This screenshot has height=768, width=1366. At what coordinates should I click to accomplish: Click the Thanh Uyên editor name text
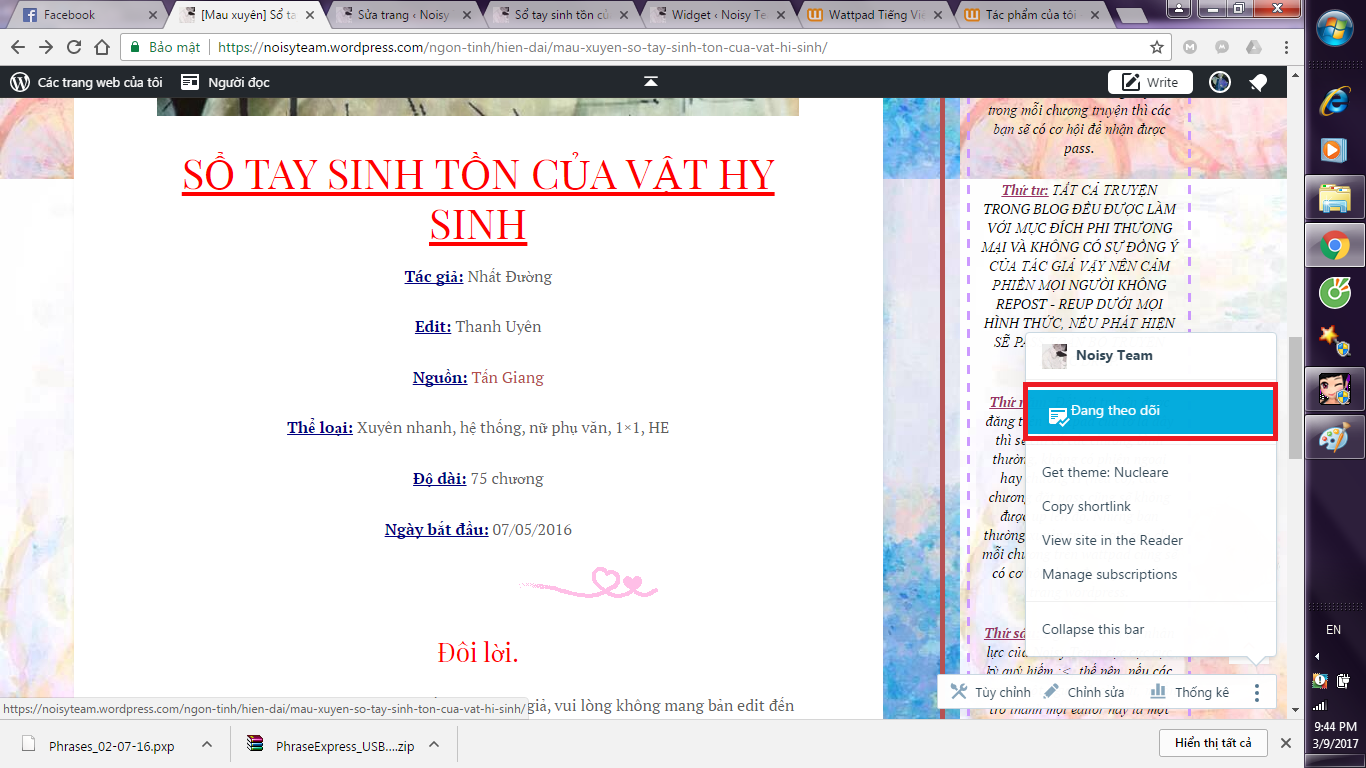click(498, 326)
